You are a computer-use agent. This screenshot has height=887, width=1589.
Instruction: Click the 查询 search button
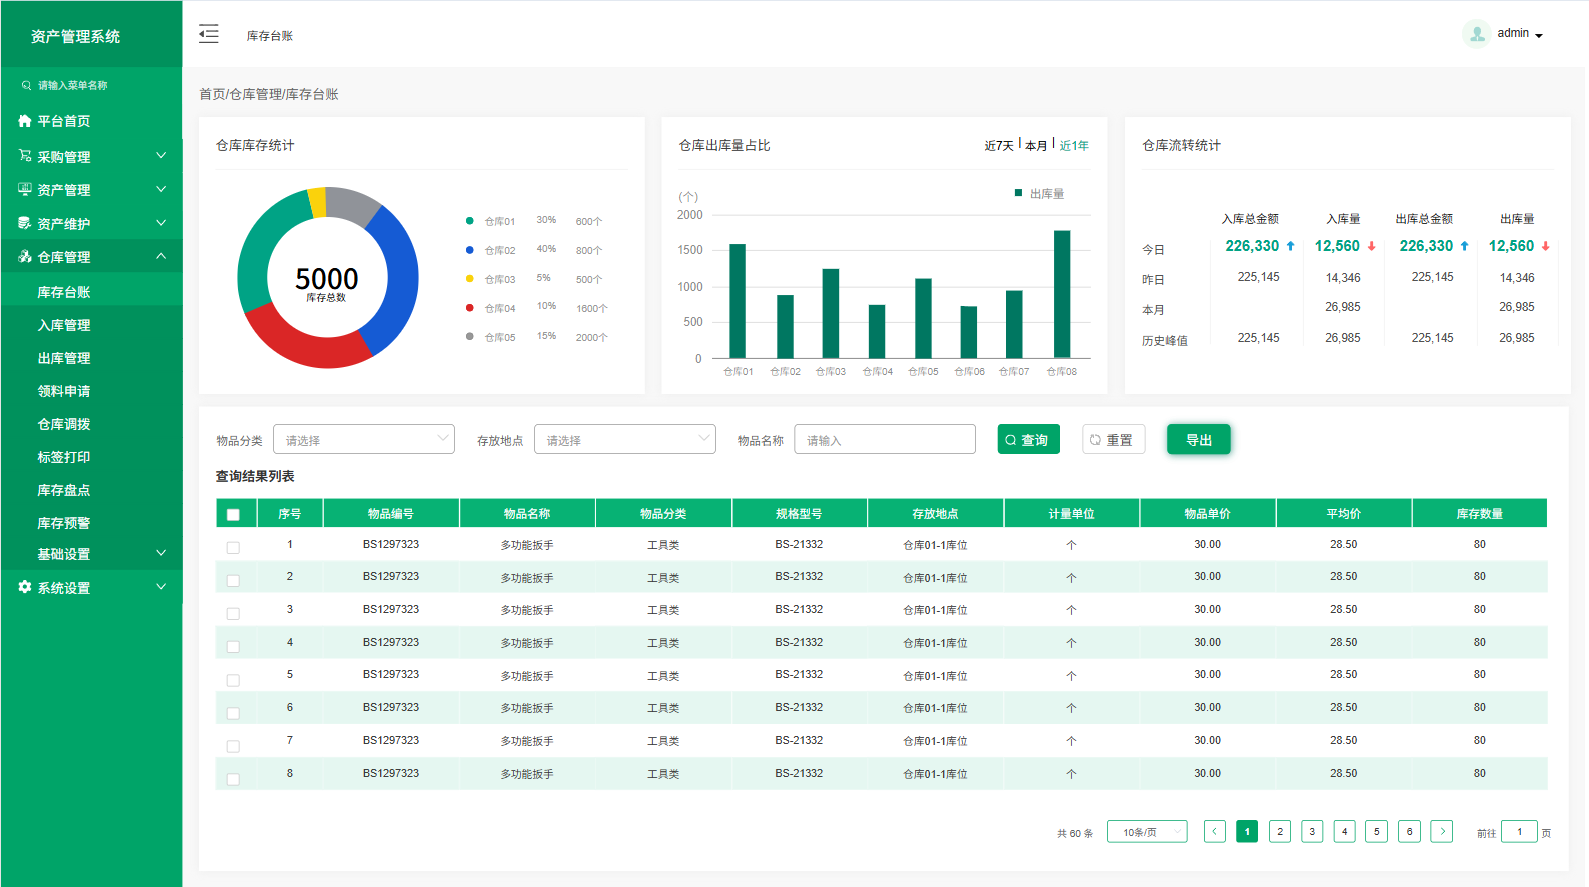pos(1028,439)
